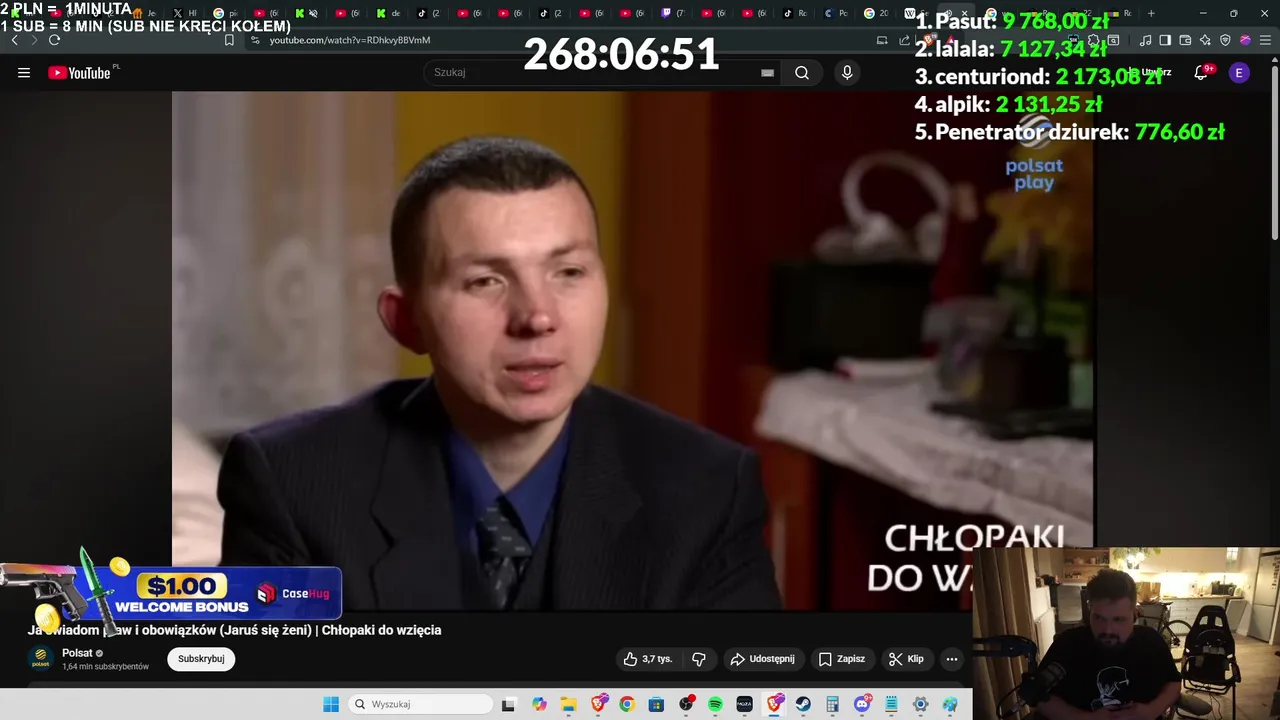Open Google Chrome from the taskbar
The height and width of the screenshot is (720, 1280).
[x=627, y=705]
